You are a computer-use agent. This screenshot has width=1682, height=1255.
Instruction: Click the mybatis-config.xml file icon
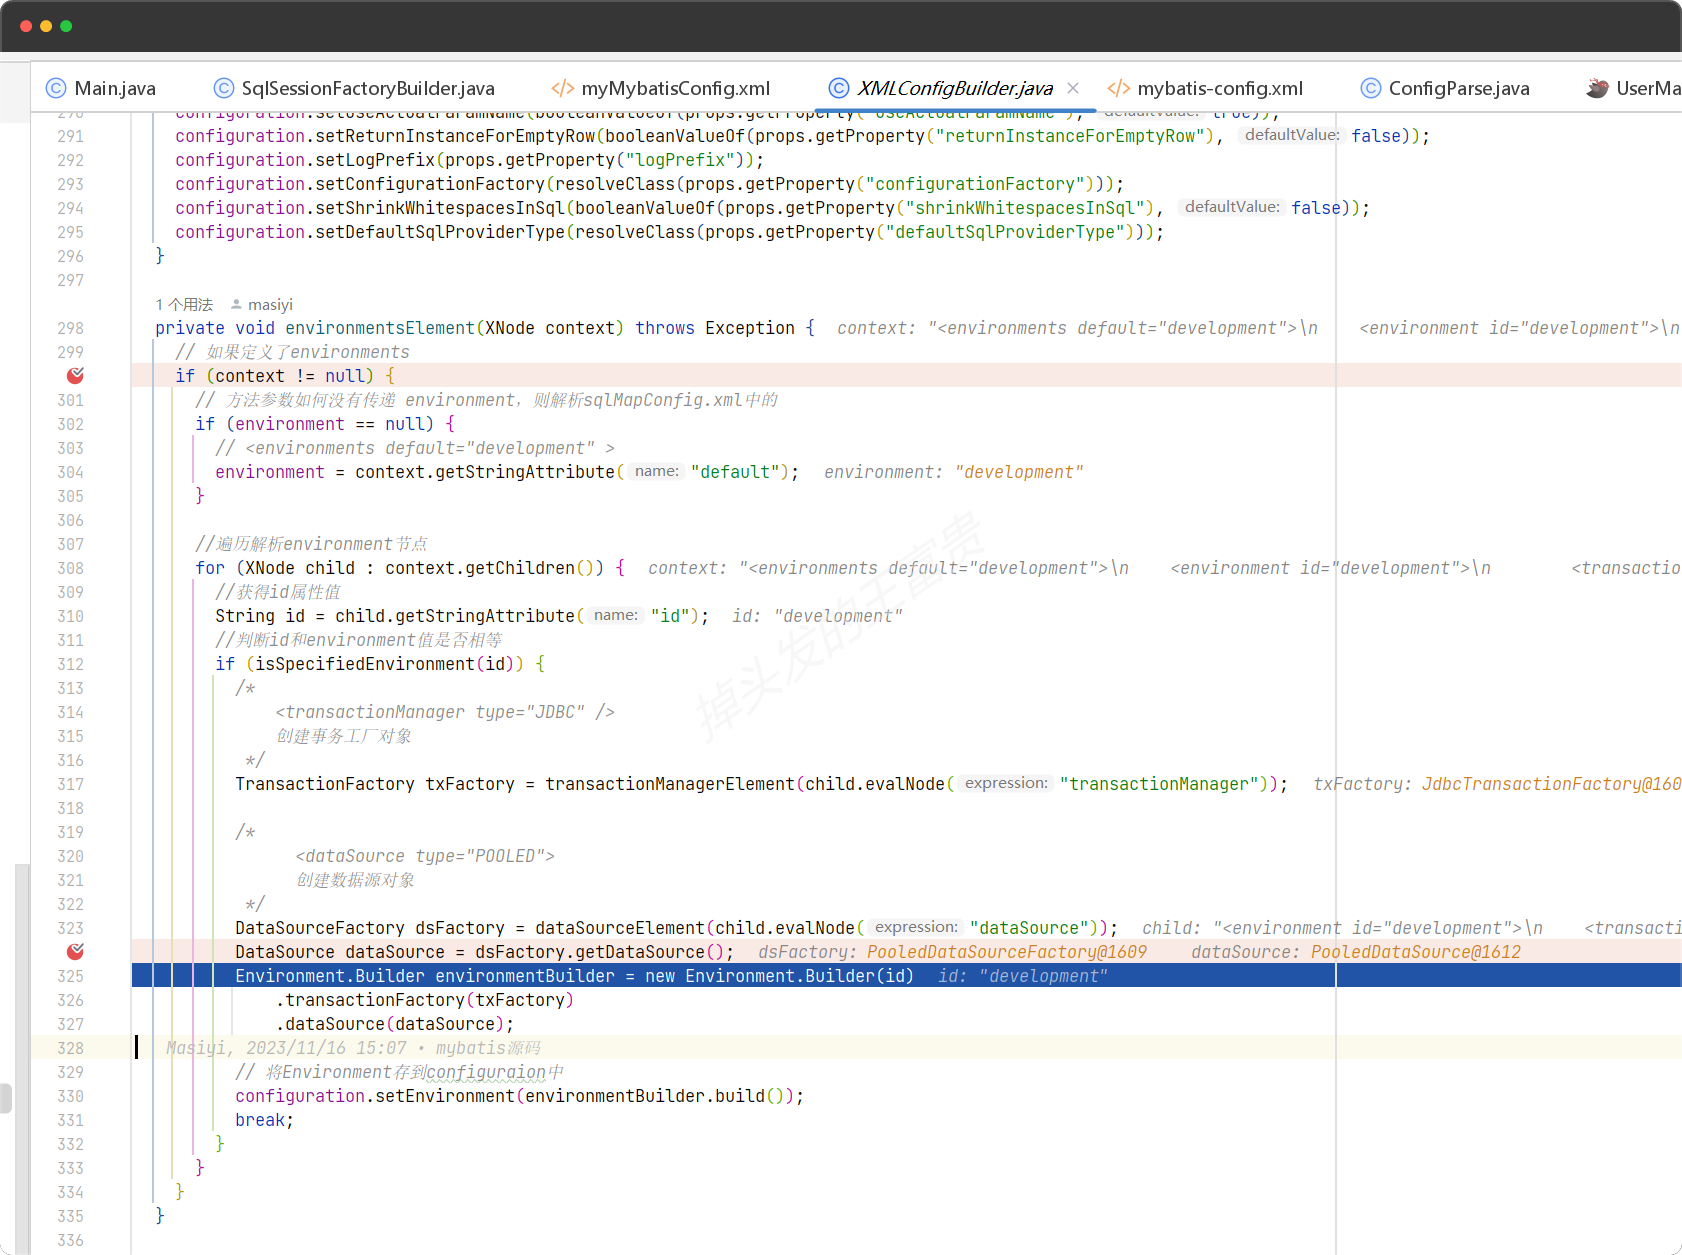(x=1119, y=88)
